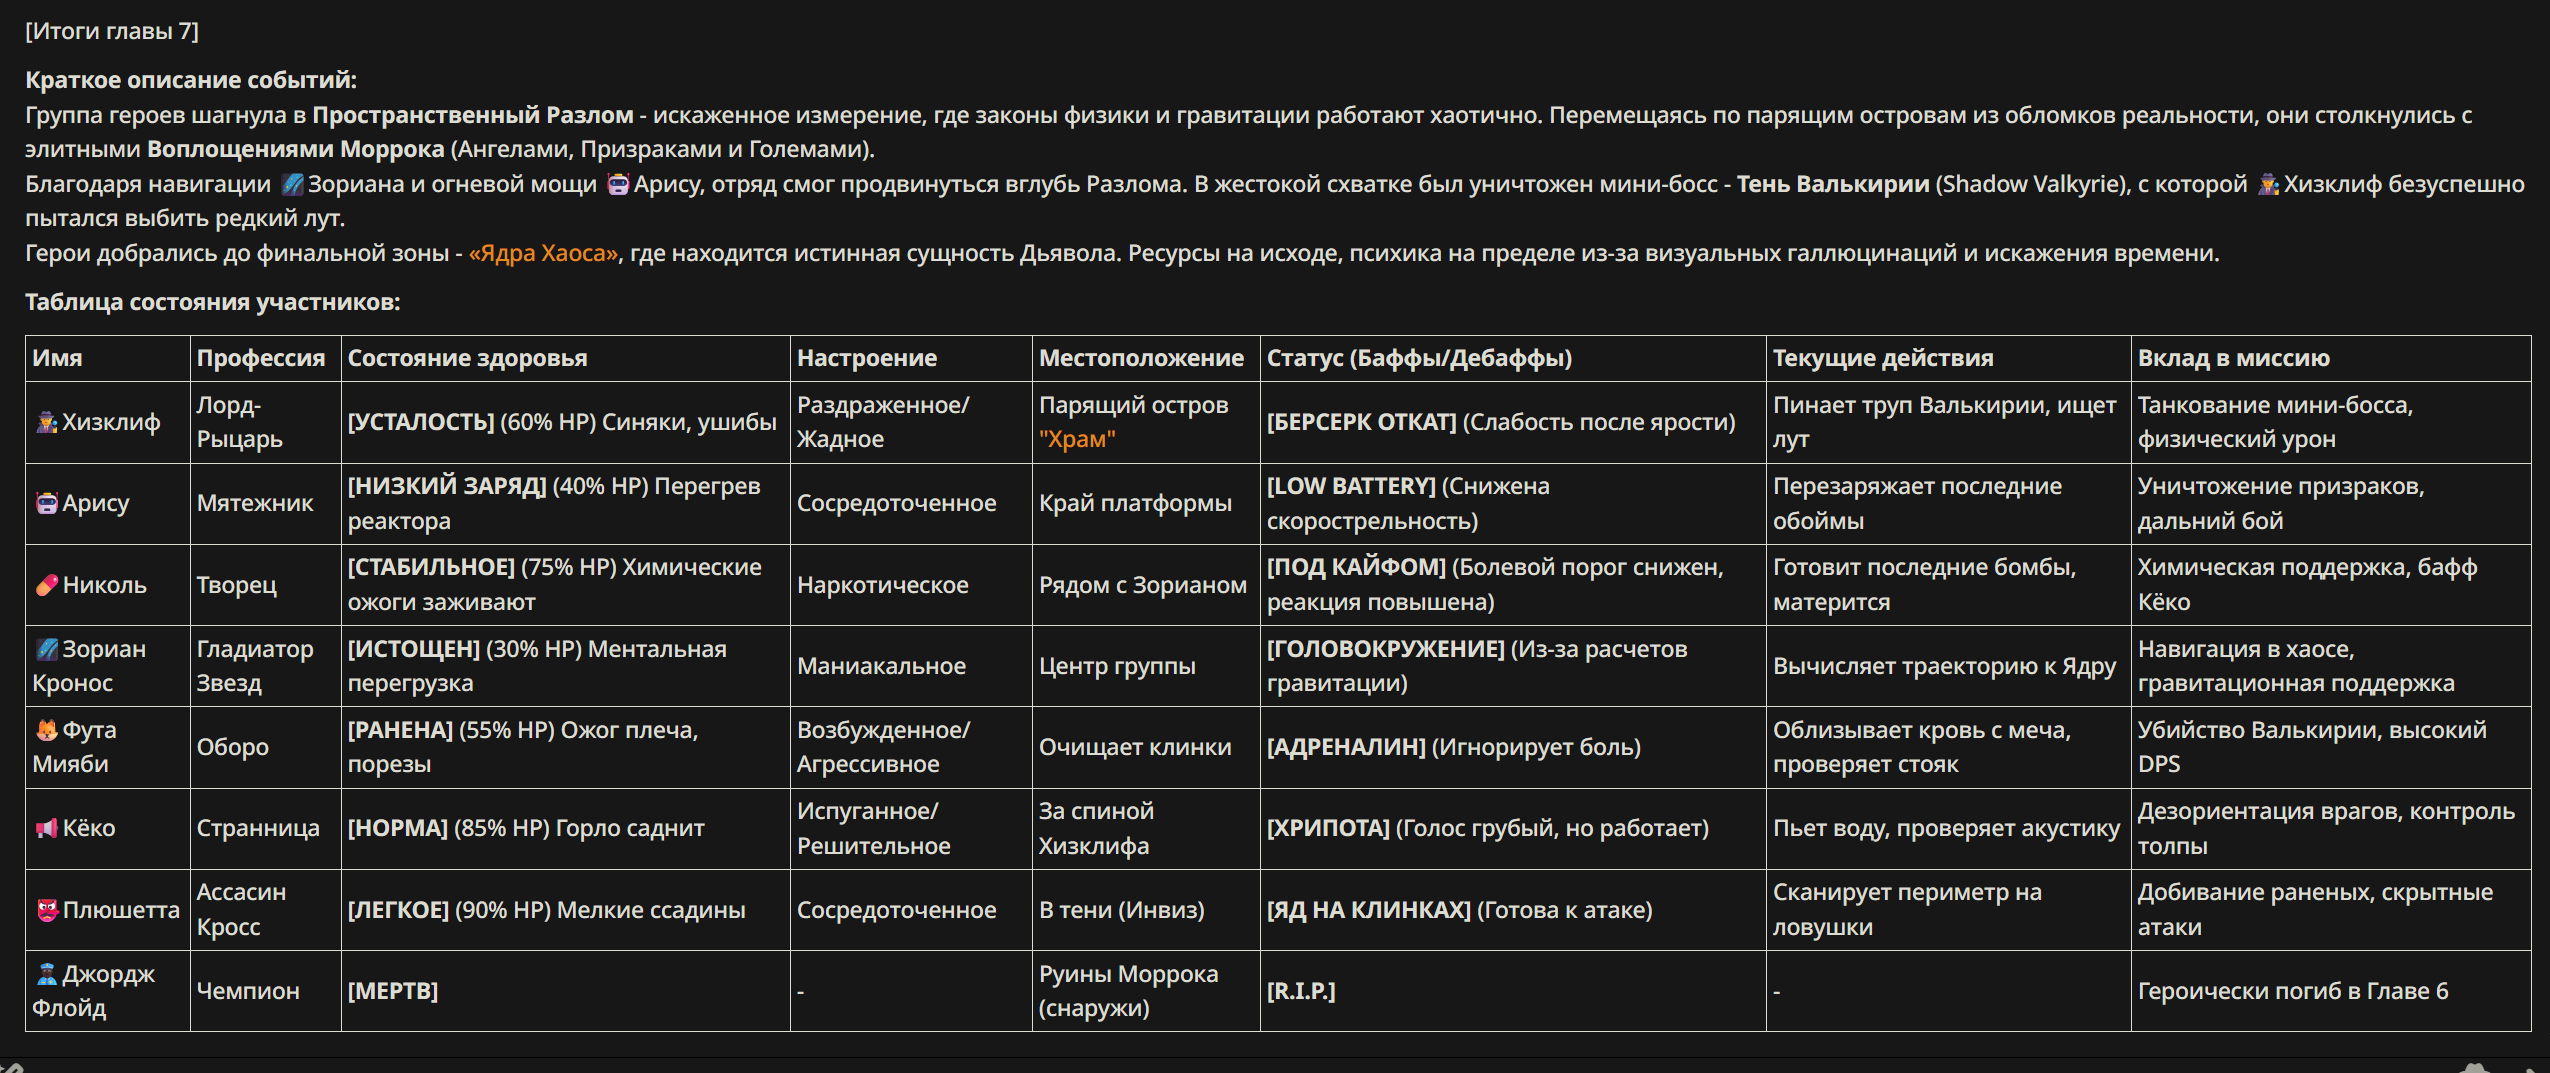The image size is (2550, 1073).
Task: Click the Зориан icon in summary paragraph
Action: coord(292,184)
